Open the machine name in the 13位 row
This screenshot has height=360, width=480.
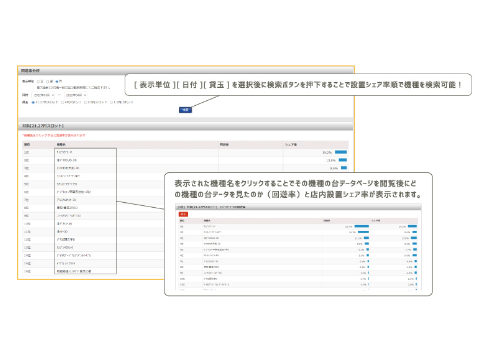point(65,248)
